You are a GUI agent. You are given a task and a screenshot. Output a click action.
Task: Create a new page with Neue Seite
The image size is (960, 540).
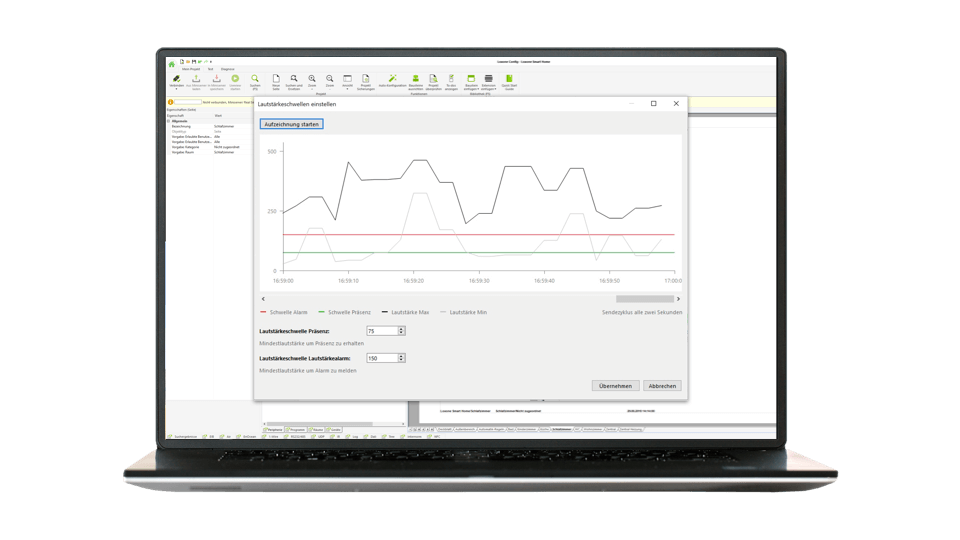pyautogui.click(x=275, y=79)
